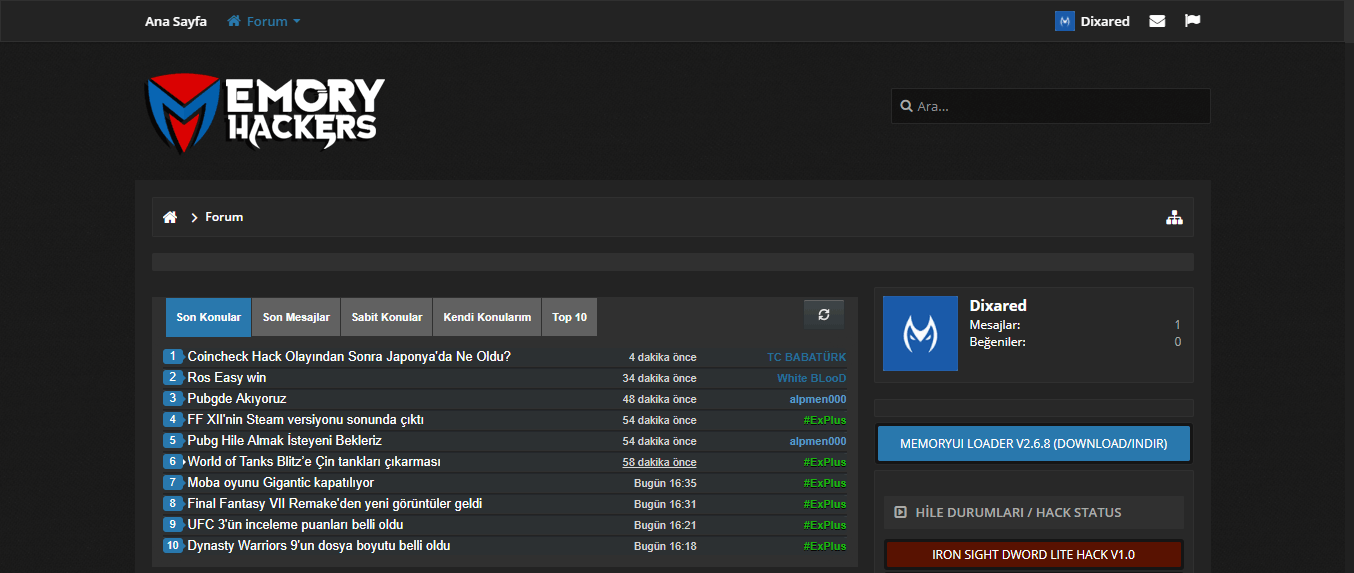Screen dimensions: 1354x573
Task: Click alpmen000 on Pubgde Akıyoruz row
Action: pos(817,399)
